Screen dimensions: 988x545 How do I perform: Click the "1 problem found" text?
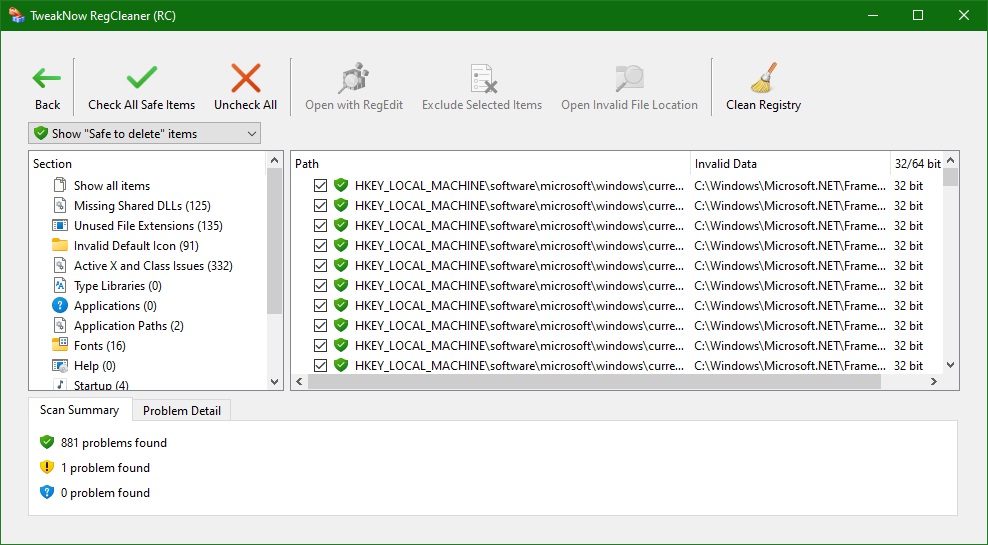105,468
